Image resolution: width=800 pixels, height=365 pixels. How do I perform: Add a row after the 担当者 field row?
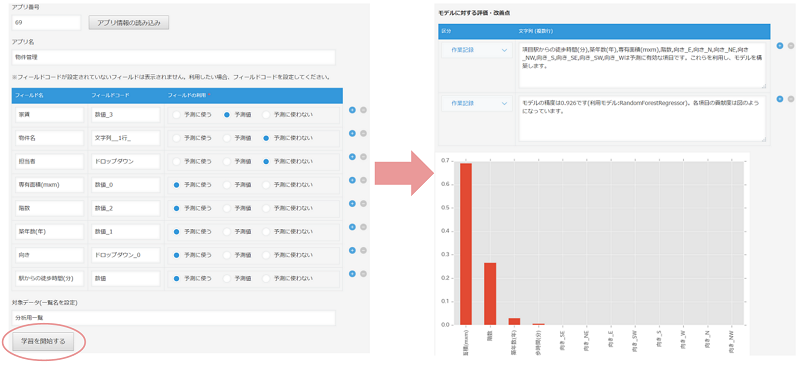click(x=352, y=157)
